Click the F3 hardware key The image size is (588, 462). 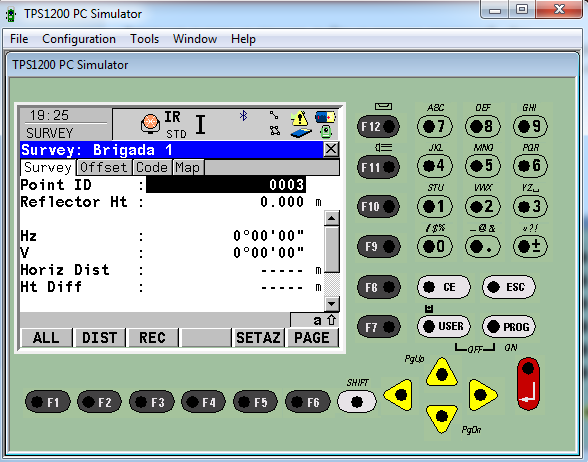point(152,402)
